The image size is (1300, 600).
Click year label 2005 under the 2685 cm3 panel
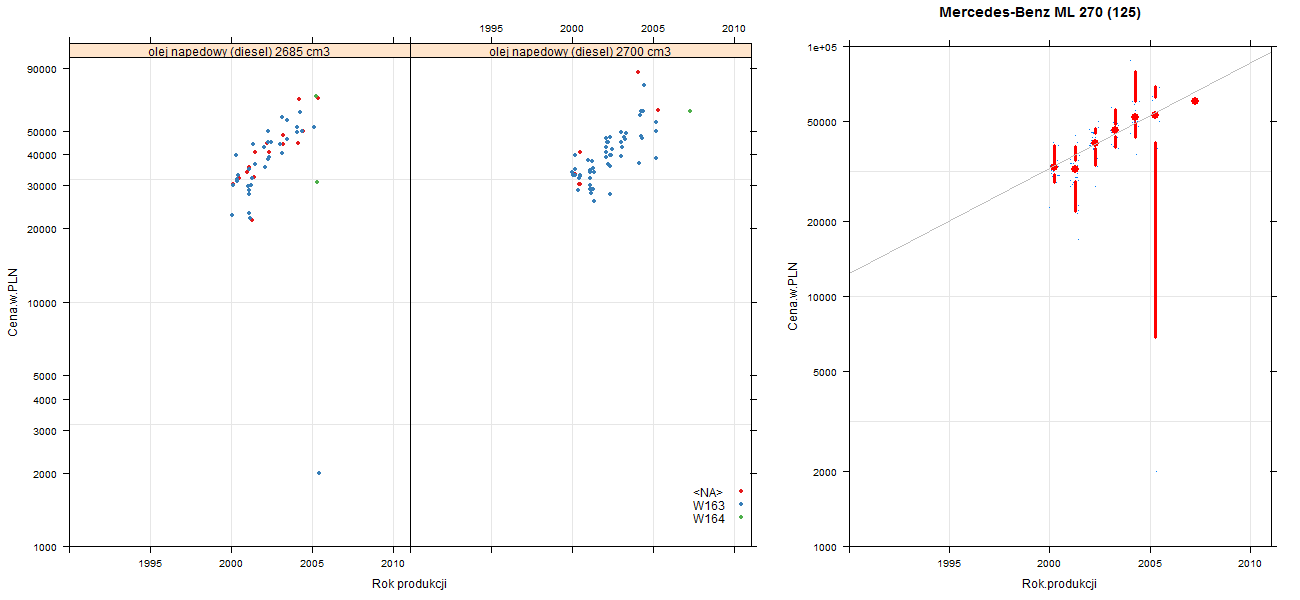pyautogui.click(x=313, y=562)
